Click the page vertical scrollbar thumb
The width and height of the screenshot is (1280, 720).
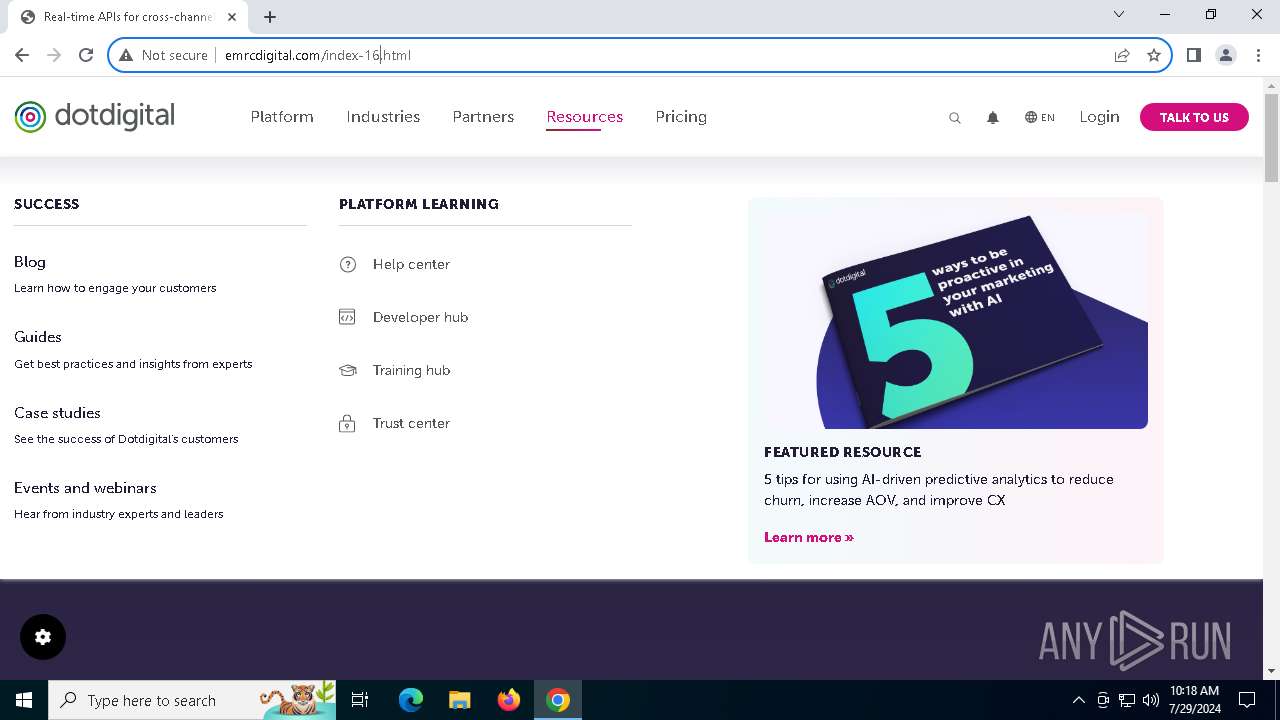(x=1271, y=138)
